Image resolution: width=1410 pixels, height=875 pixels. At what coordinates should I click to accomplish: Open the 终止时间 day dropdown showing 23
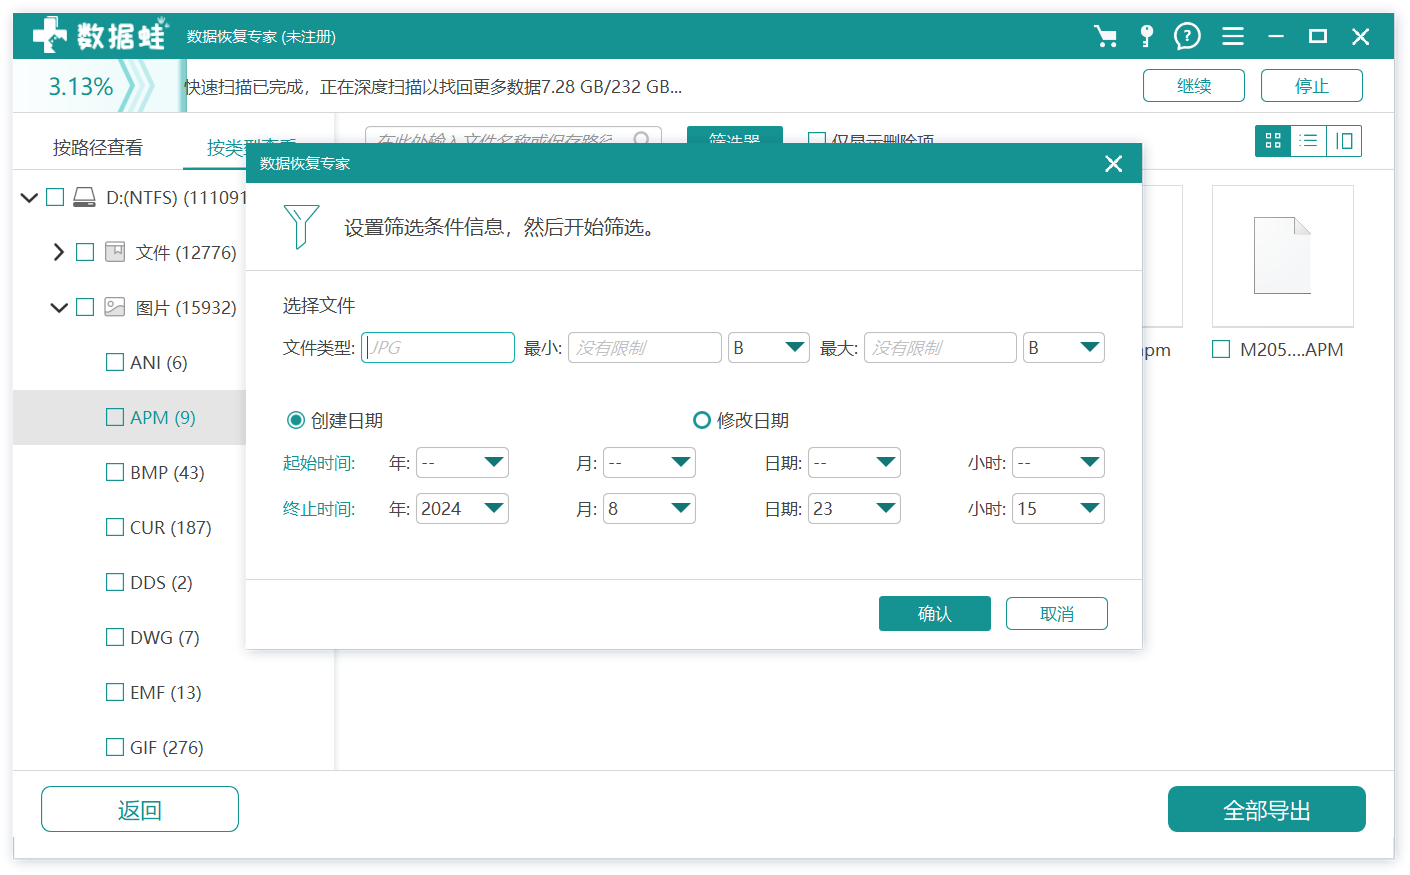click(x=854, y=509)
